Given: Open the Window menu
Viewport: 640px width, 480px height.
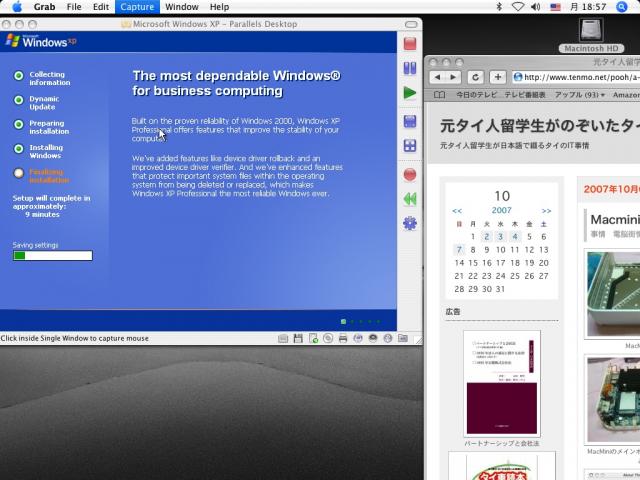Looking at the screenshot, I should [x=182, y=7].
